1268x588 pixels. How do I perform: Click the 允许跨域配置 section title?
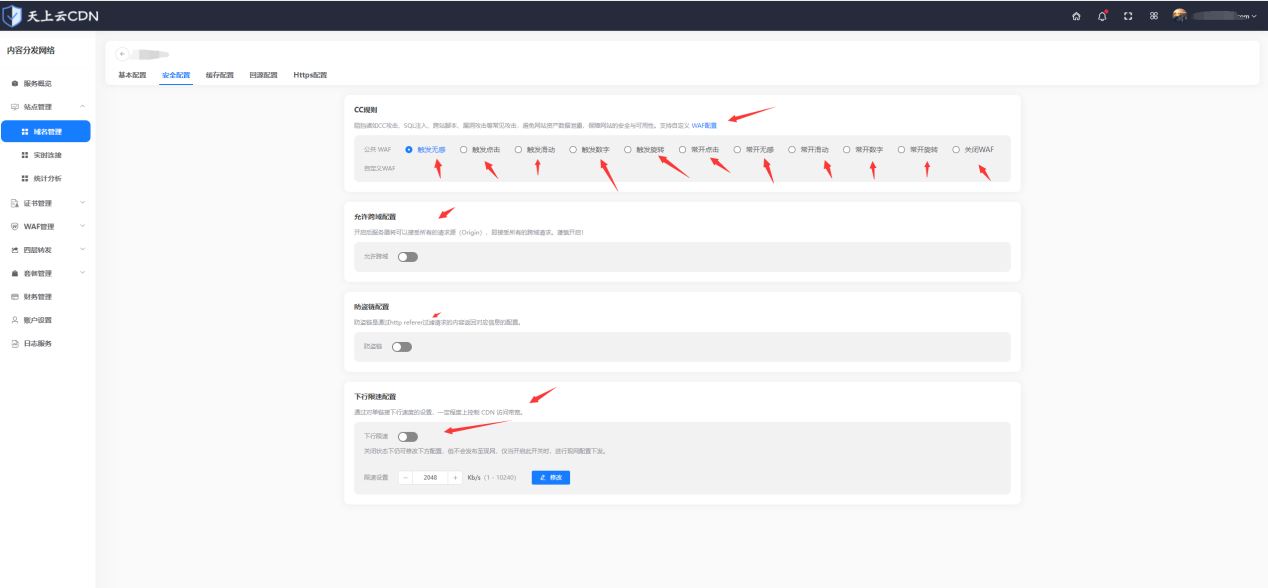375,217
